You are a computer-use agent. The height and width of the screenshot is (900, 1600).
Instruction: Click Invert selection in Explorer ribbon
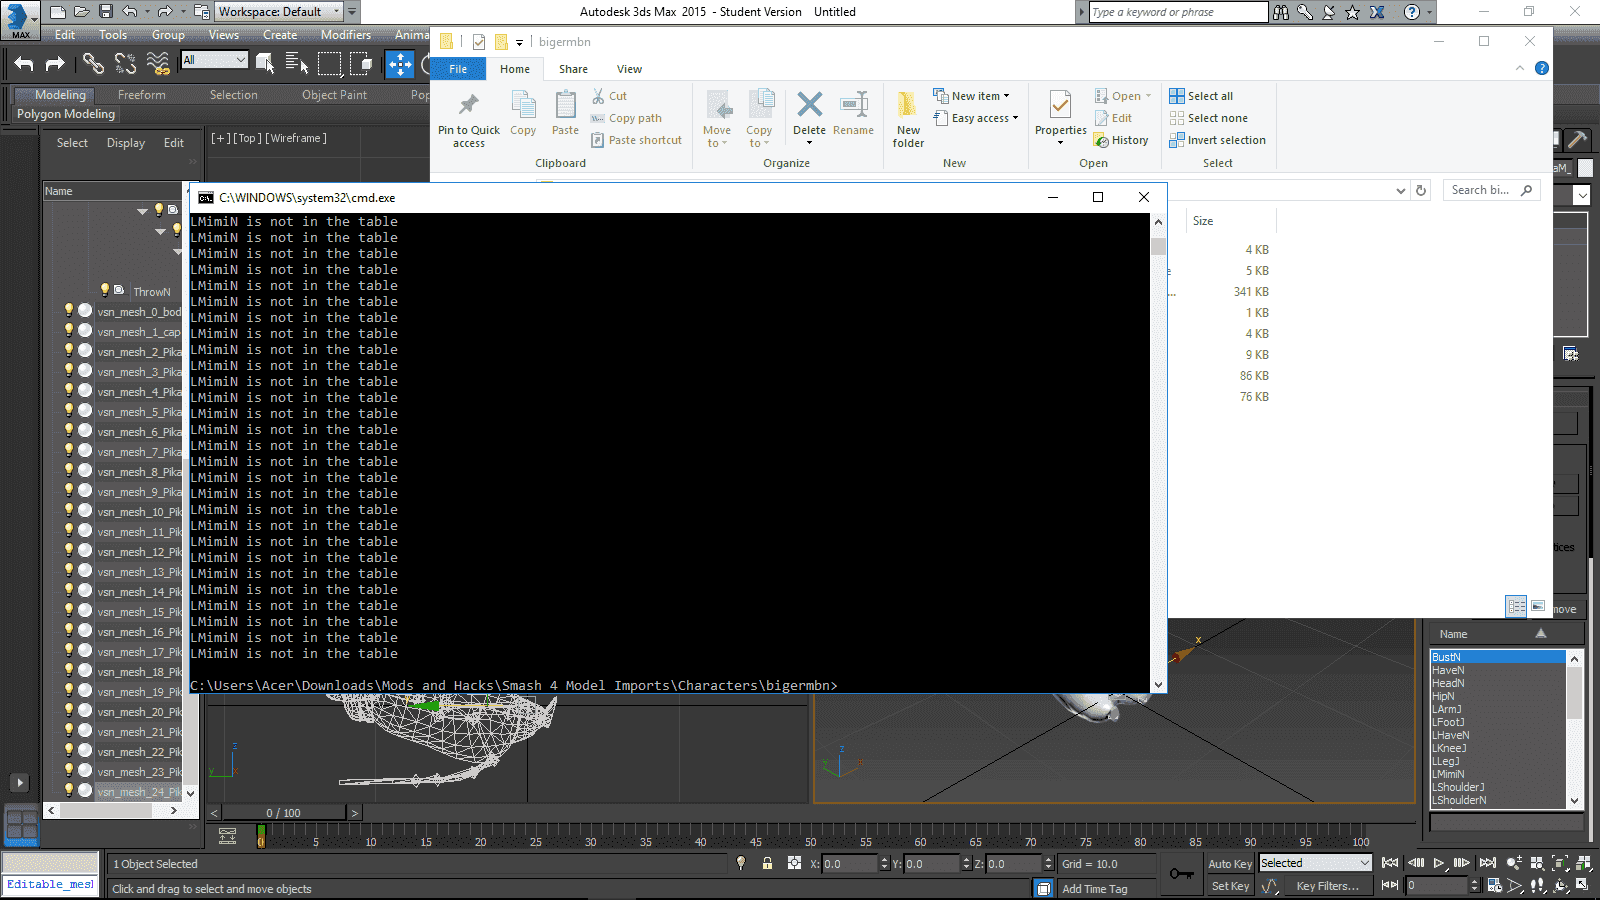pyautogui.click(x=1217, y=140)
